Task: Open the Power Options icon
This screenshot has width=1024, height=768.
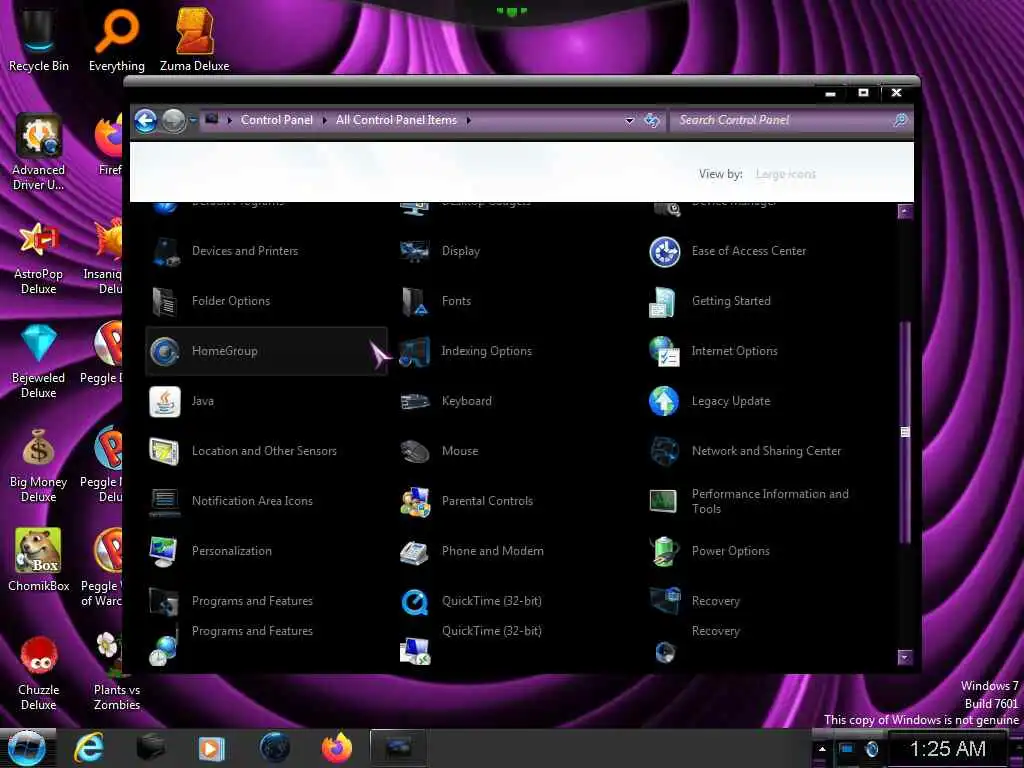Action: click(665, 551)
